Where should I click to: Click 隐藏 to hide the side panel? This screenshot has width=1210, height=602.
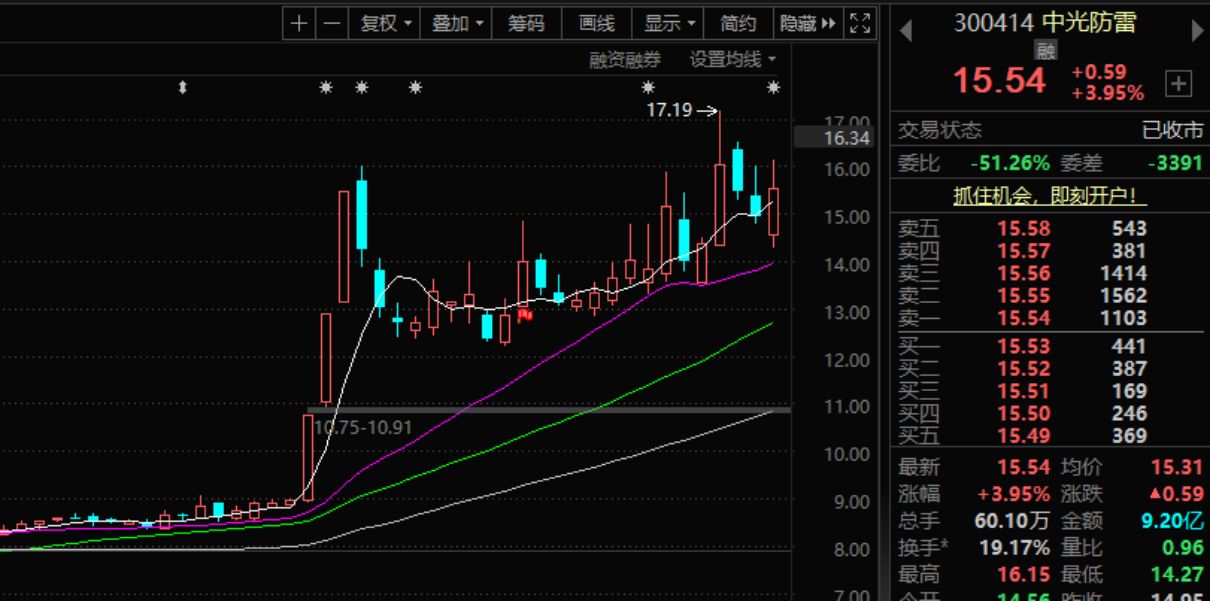pos(808,24)
